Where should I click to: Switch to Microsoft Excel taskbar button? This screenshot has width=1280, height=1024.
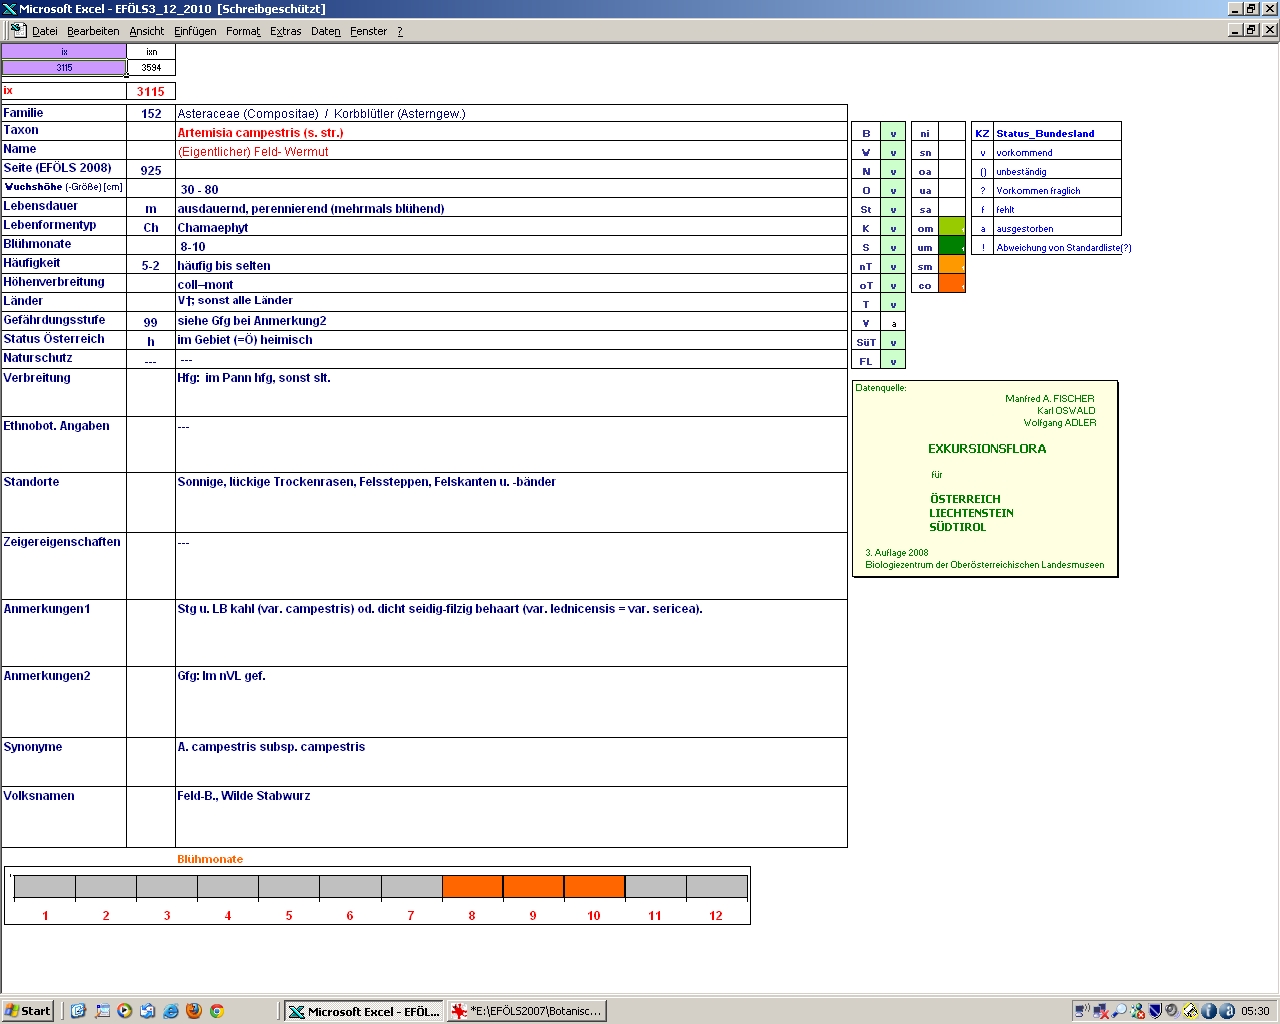(x=363, y=1011)
